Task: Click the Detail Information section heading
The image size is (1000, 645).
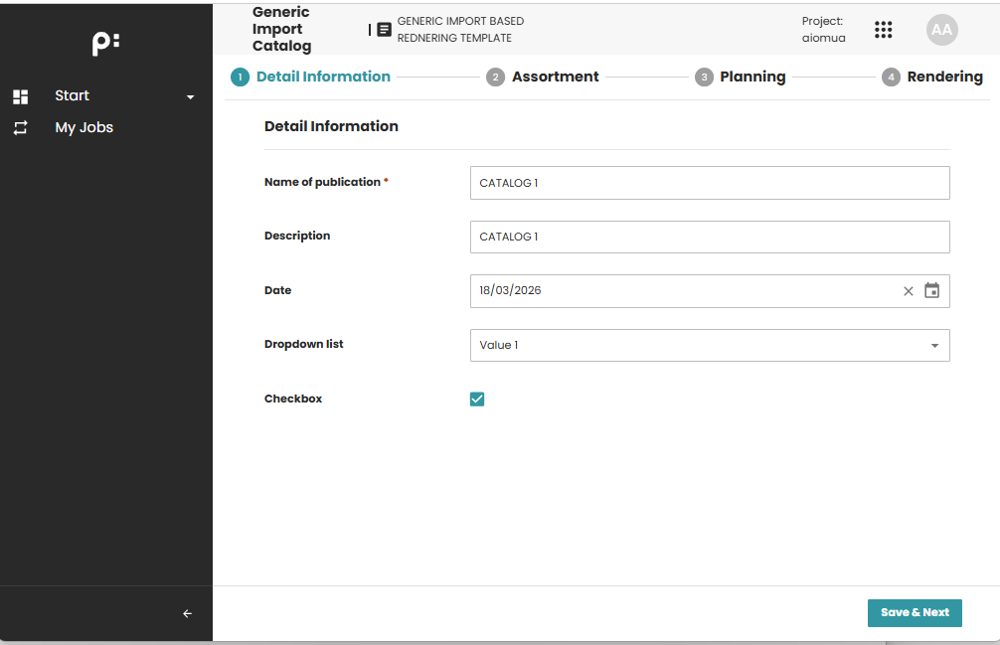Action: [x=331, y=126]
